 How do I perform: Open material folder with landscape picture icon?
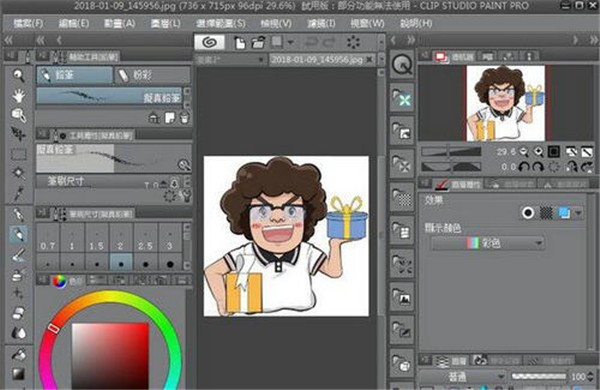pos(402,297)
